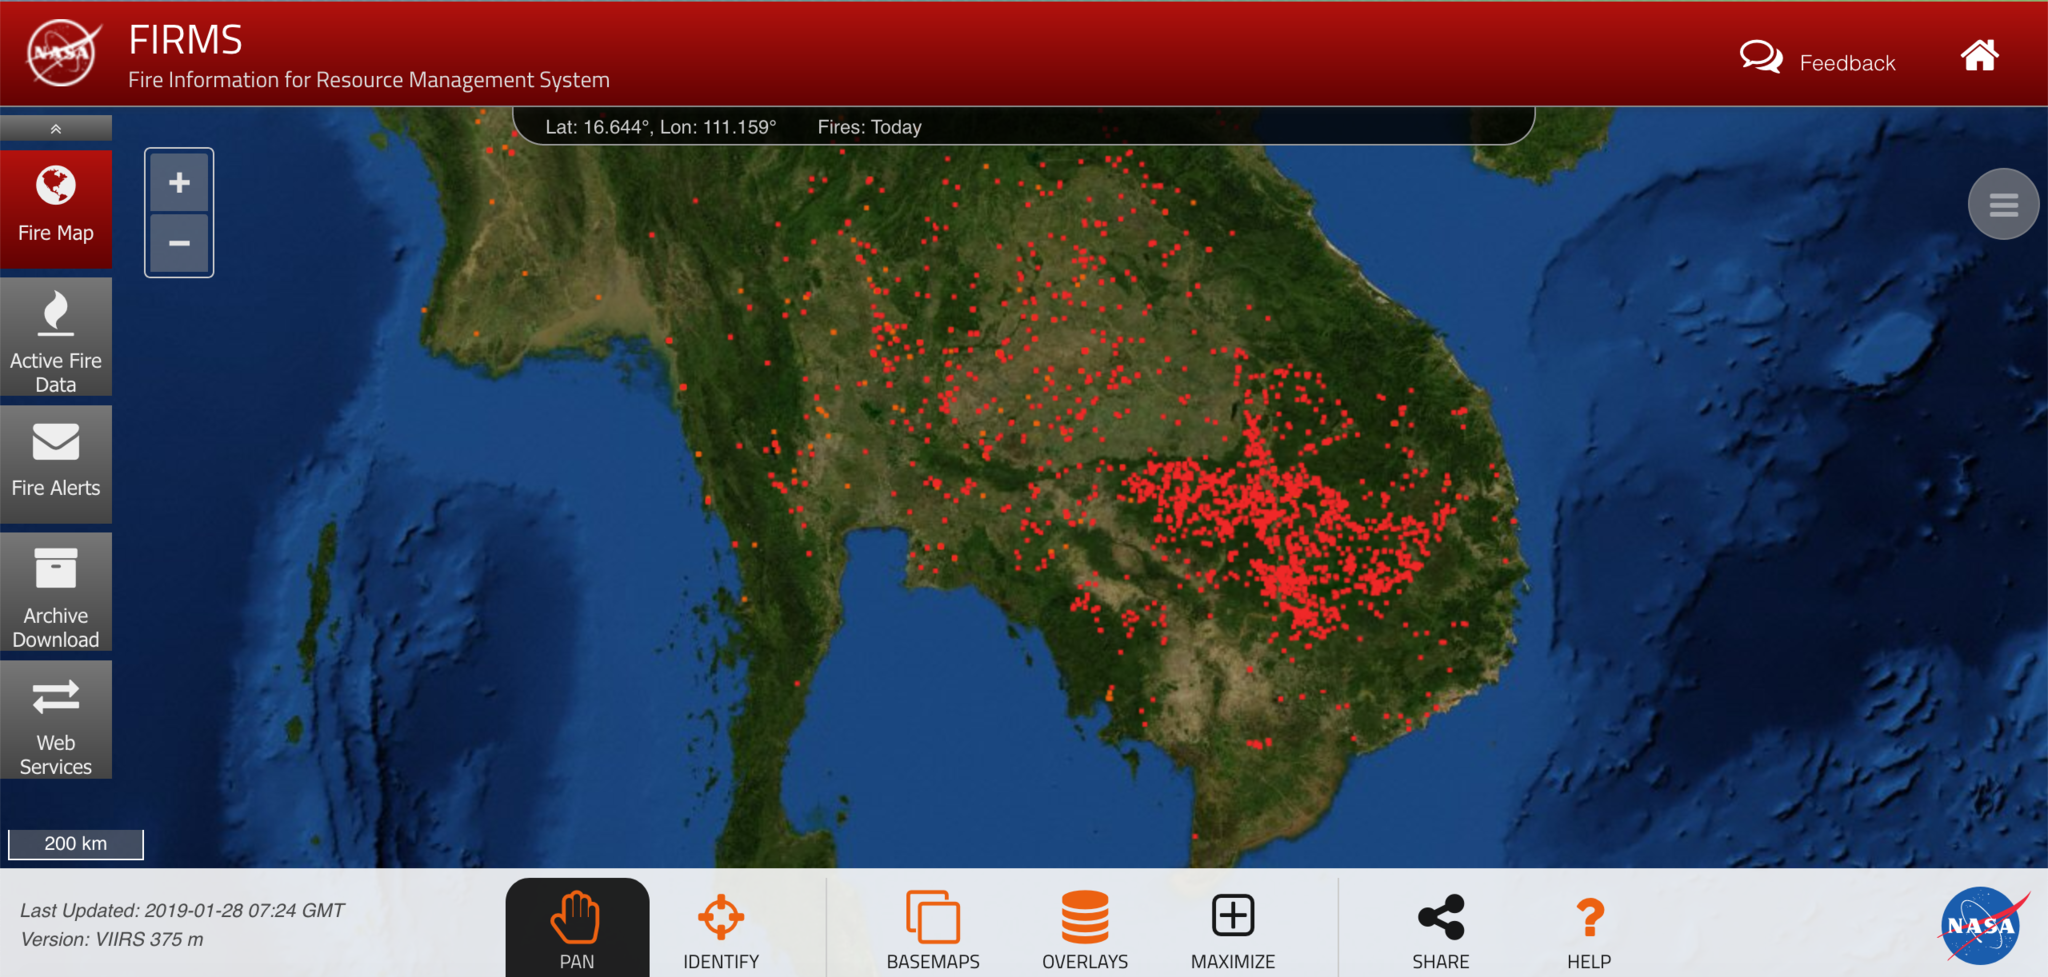Open Active Fire Data panel
Screen dimensions: 2048x977
(56, 337)
